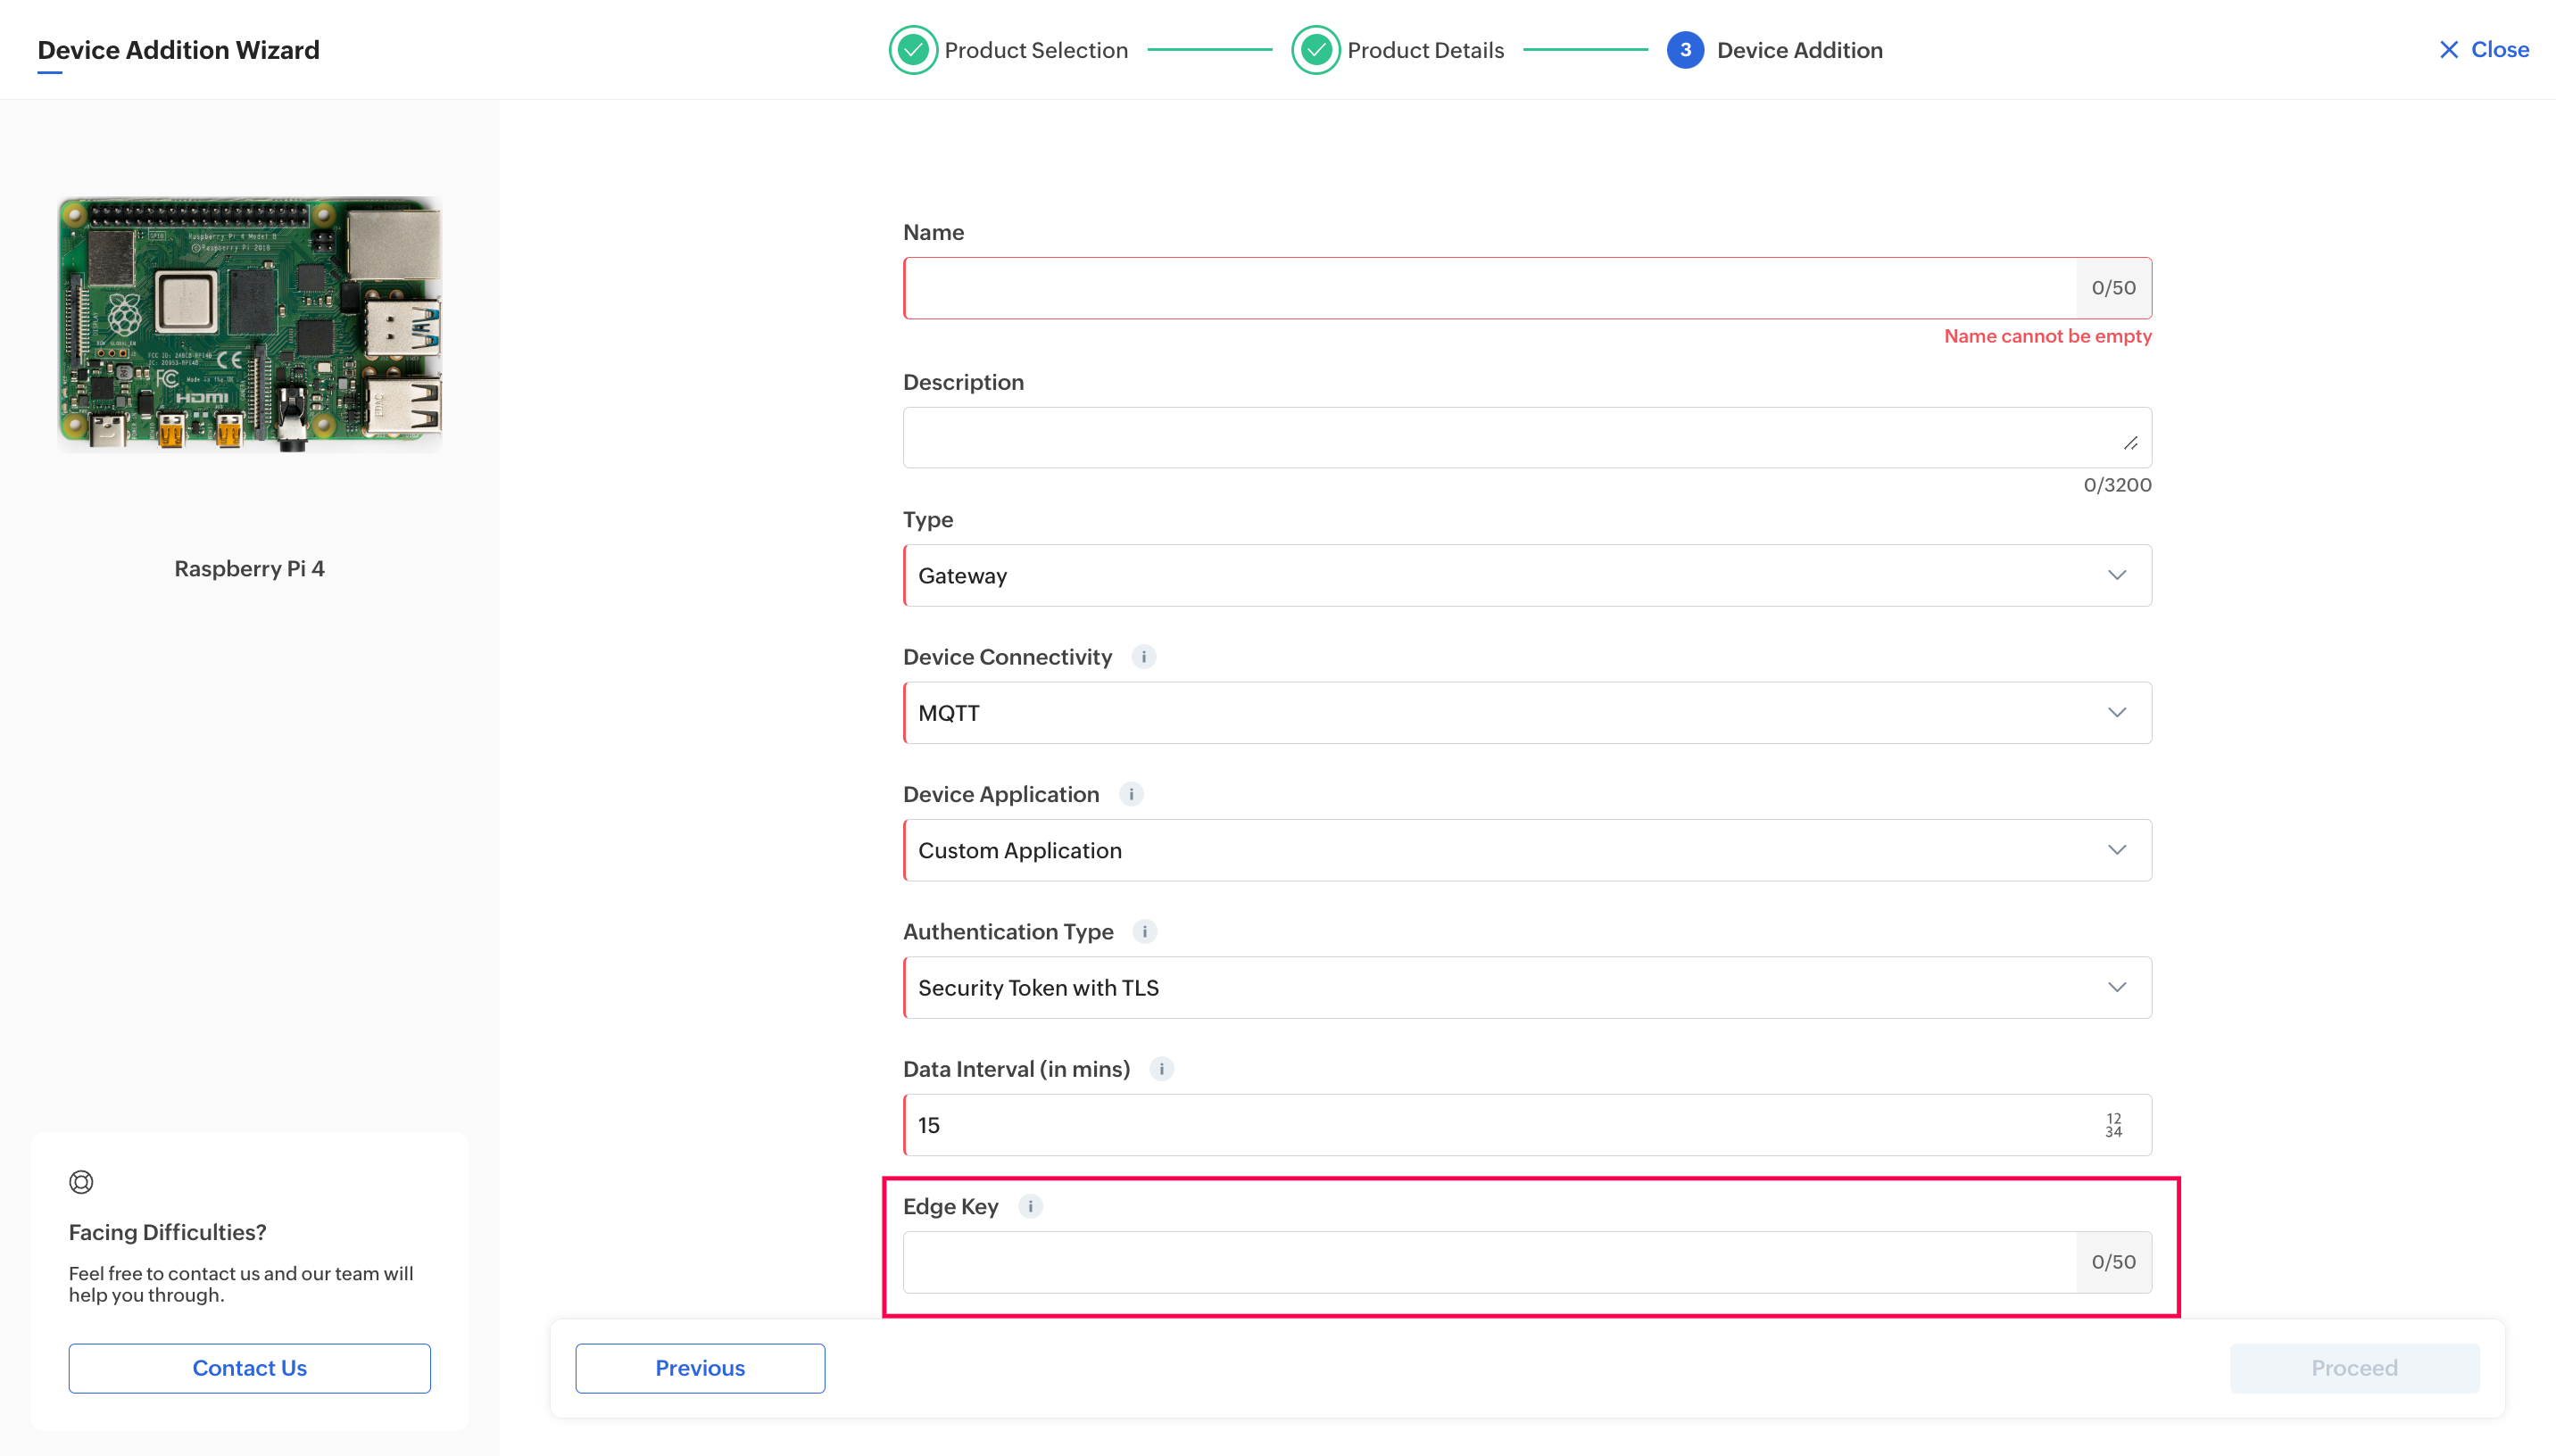This screenshot has width=2556, height=1456.
Task: Click the Product Details checkmark step icon
Action: point(1315,50)
